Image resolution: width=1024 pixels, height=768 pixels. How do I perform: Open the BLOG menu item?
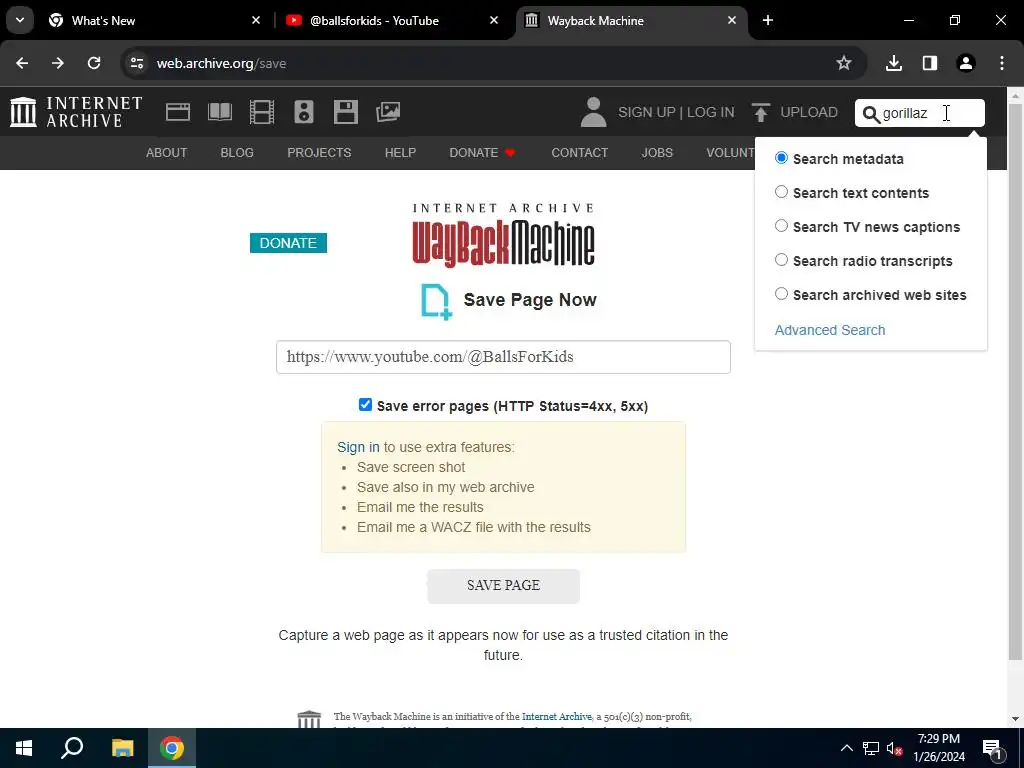point(237,153)
